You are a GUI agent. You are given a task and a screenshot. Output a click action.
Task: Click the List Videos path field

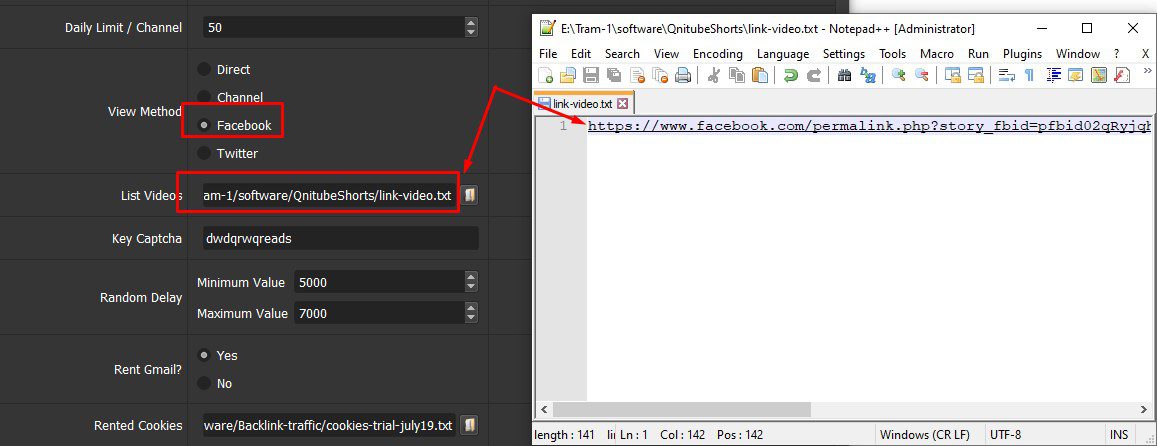pyautogui.click(x=330, y=196)
